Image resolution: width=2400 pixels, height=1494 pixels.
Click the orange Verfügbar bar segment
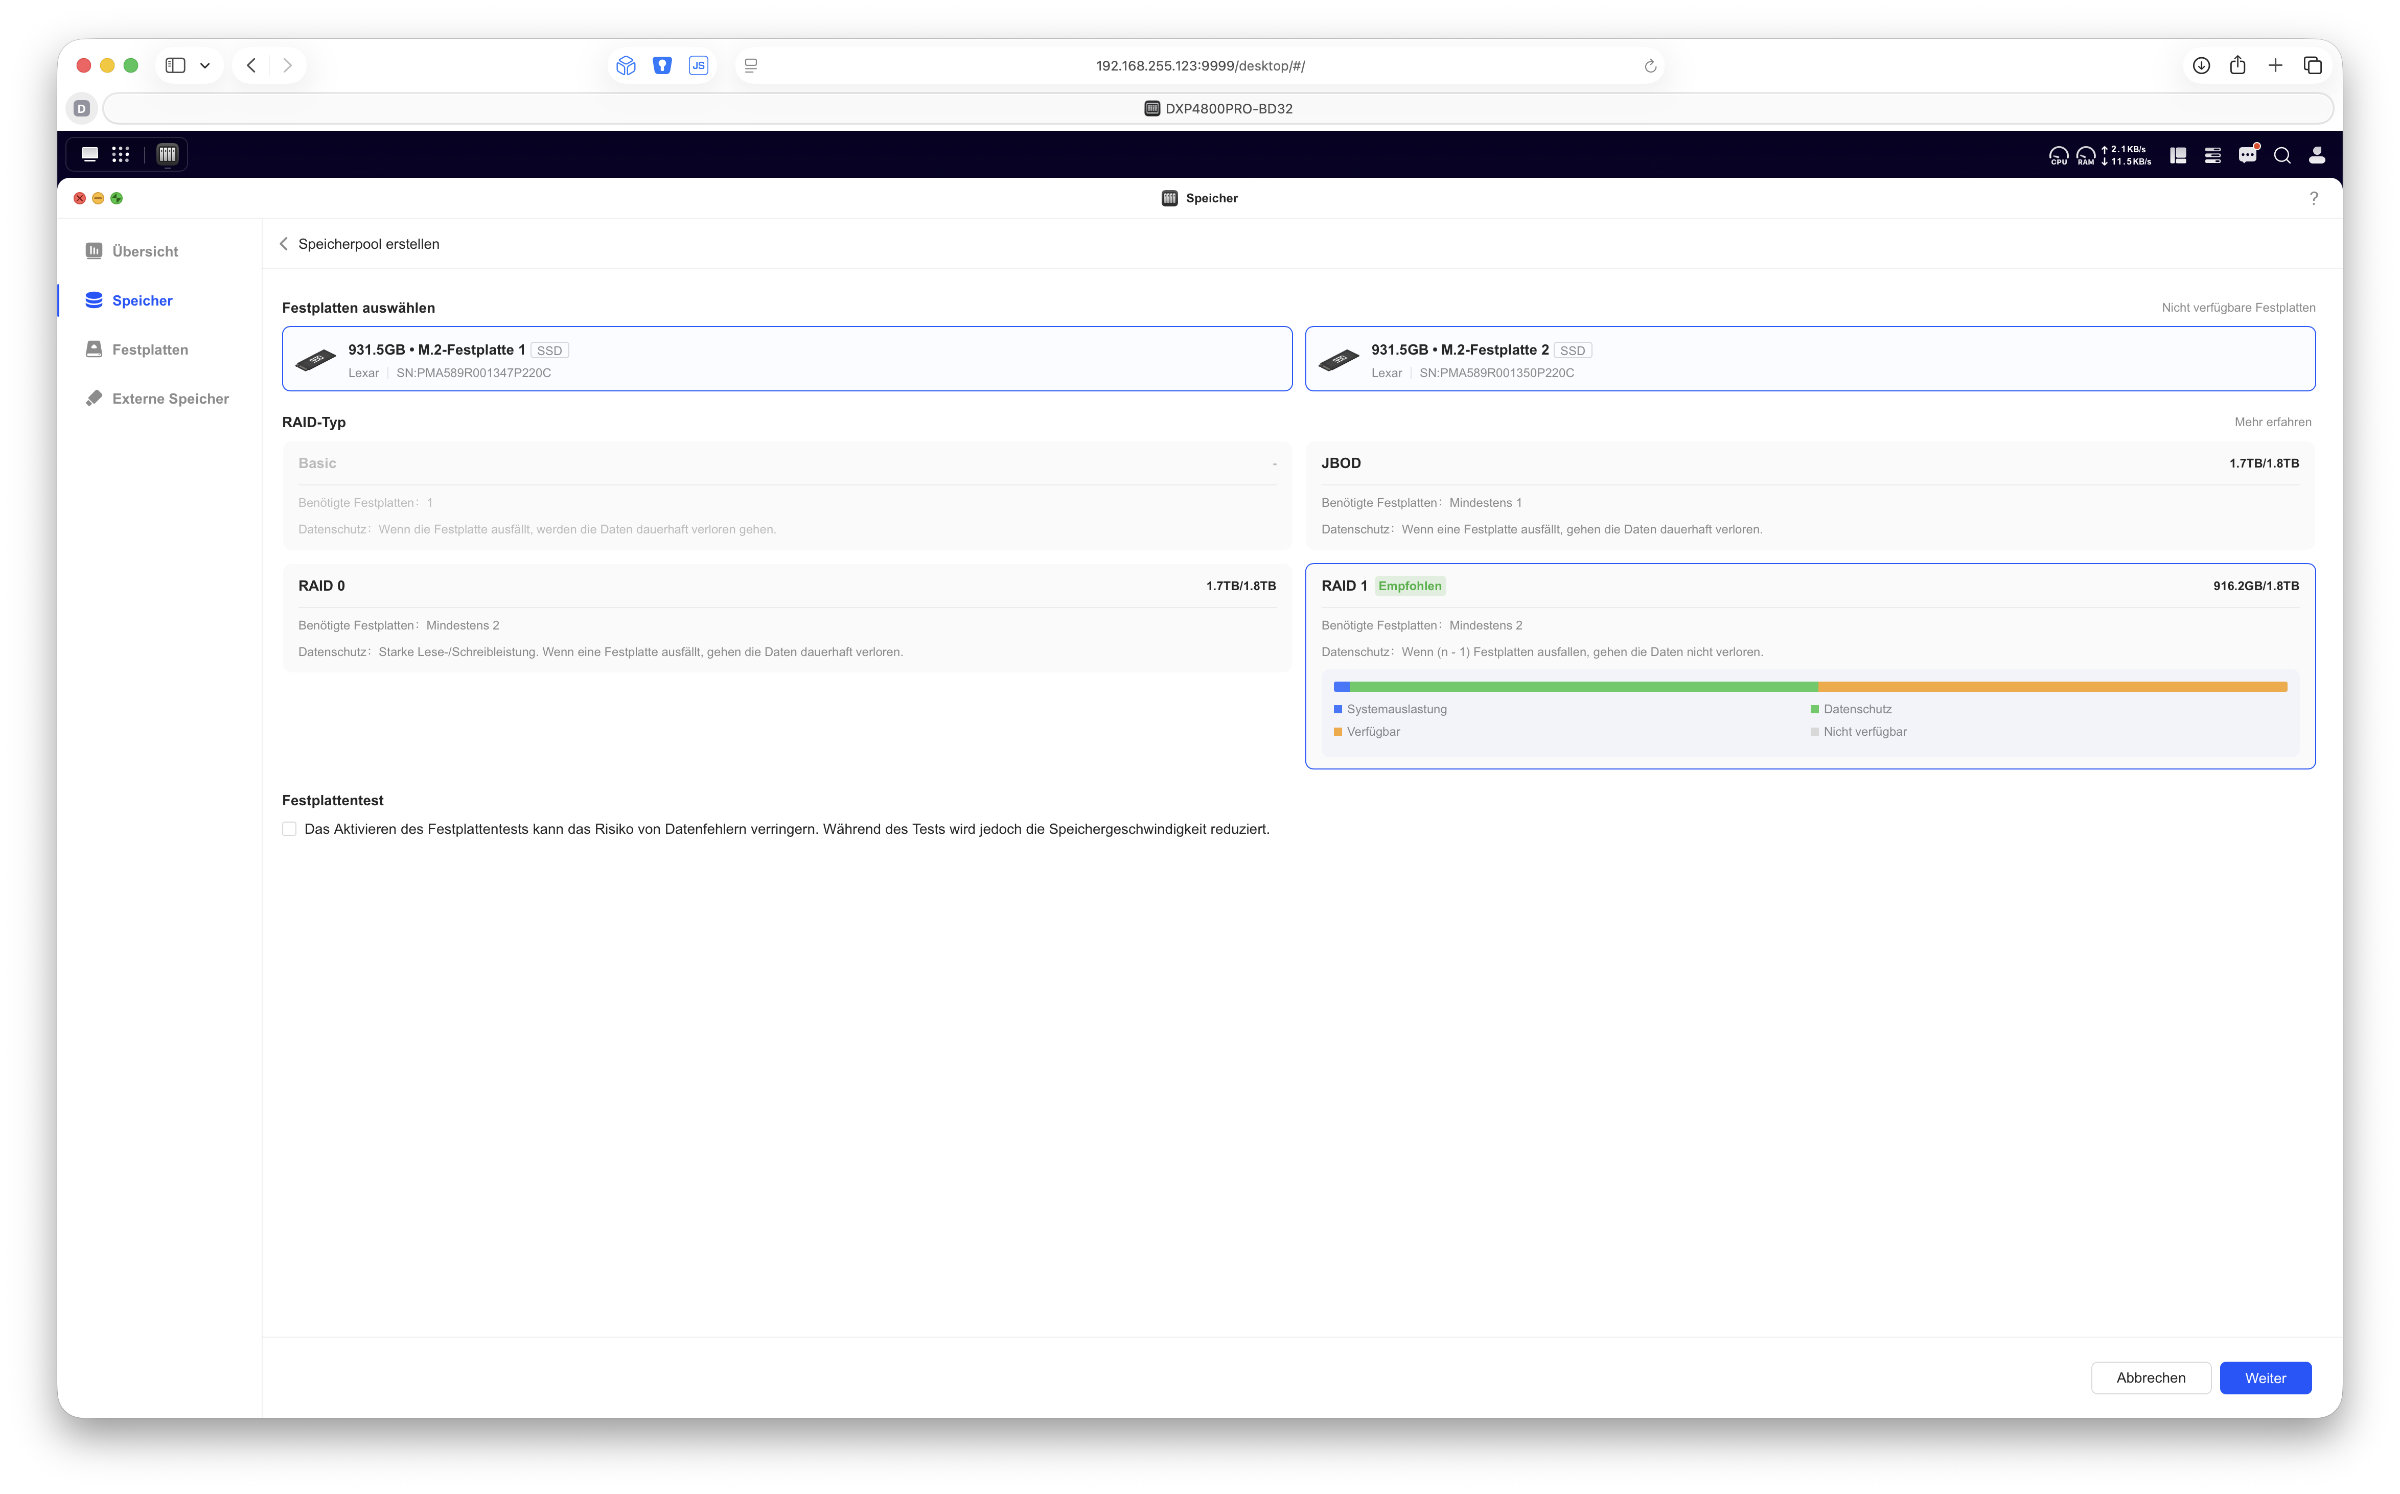2052,687
